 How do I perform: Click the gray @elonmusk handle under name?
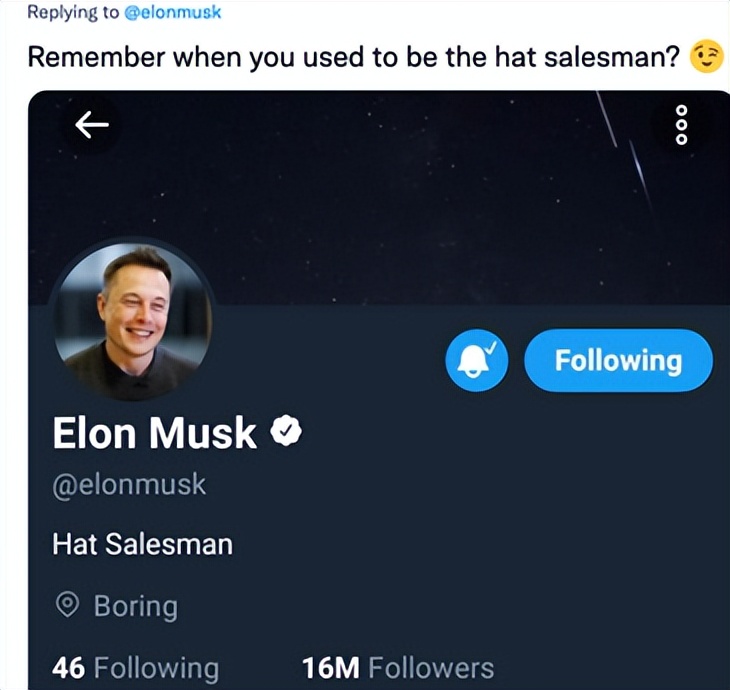click(129, 485)
